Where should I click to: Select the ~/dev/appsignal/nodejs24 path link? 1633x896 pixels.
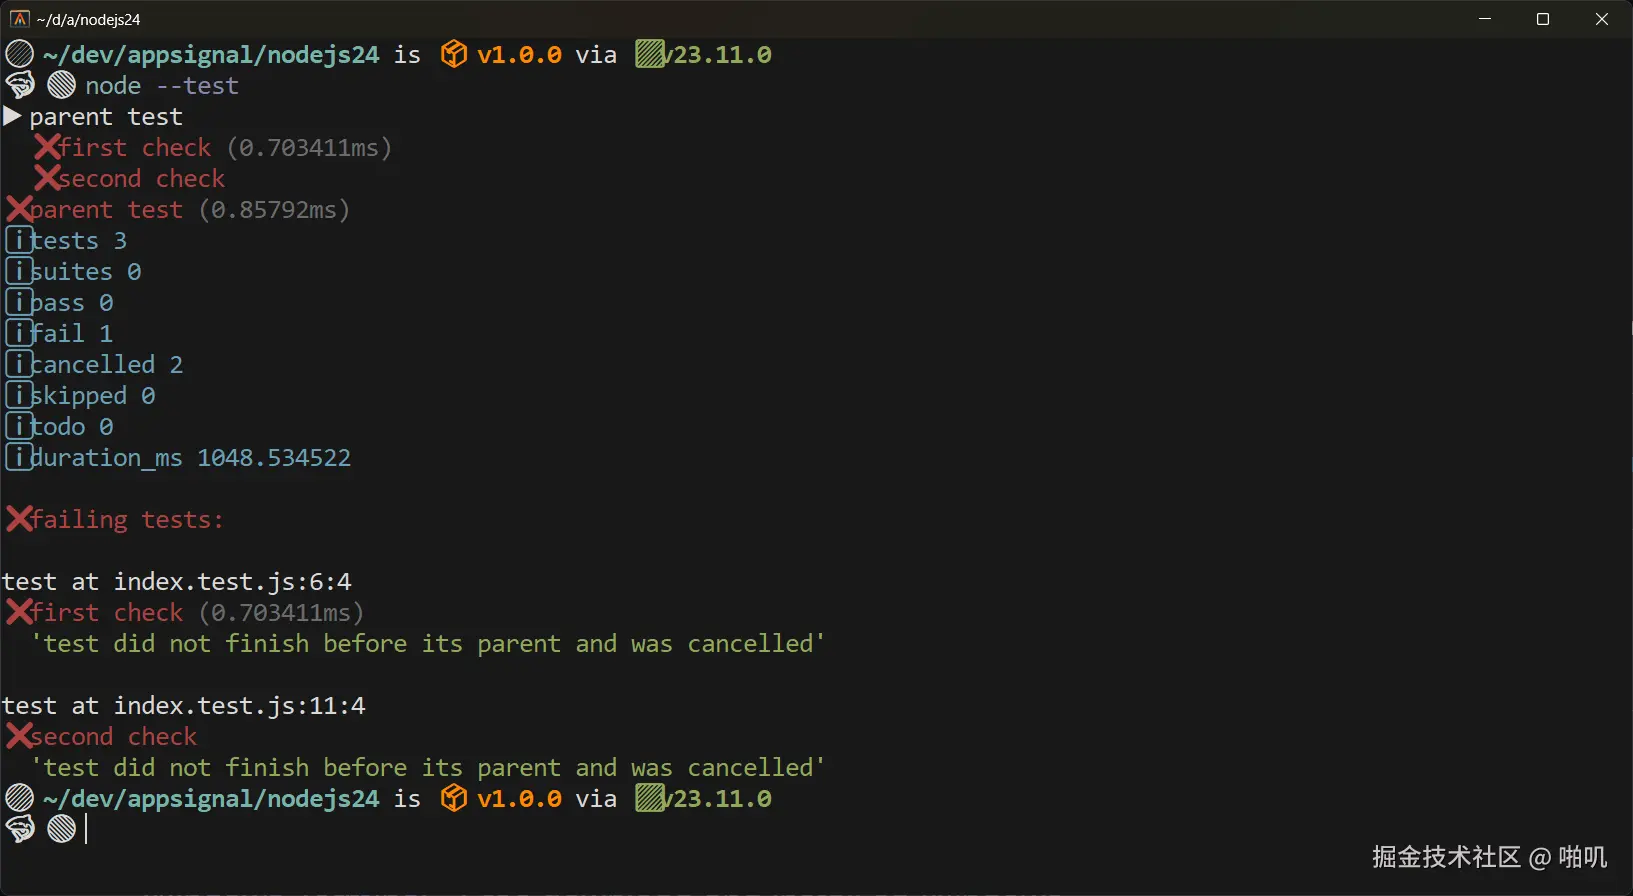coord(210,54)
